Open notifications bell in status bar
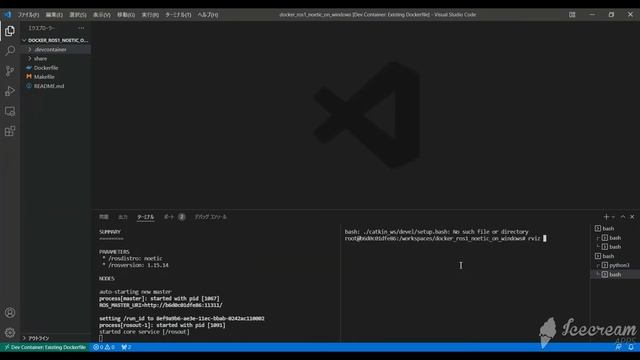The height and width of the screenshot is (360, 640). coord(631,347)
